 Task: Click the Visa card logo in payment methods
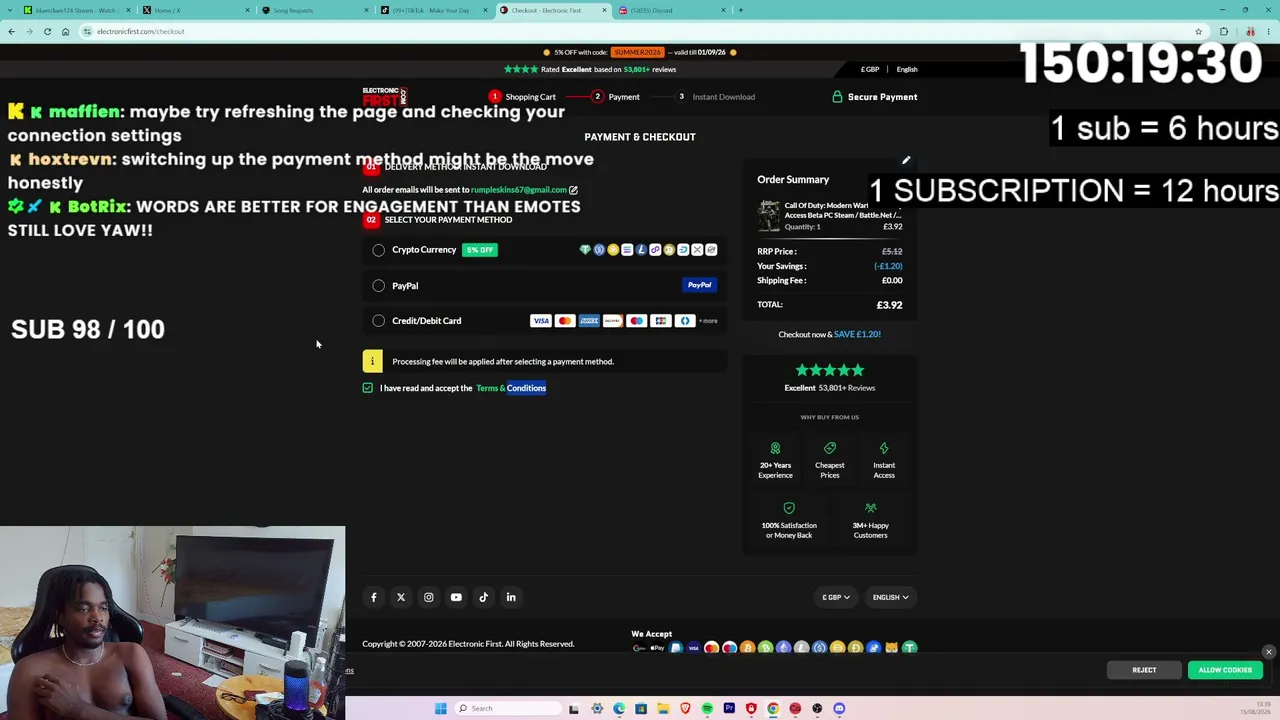coord(541,321)
